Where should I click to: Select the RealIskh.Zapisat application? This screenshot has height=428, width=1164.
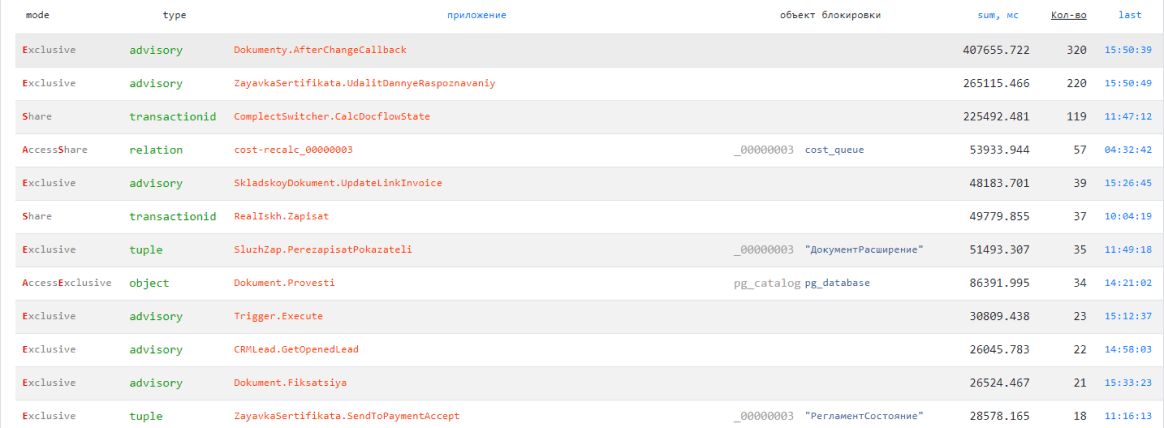[x=281, y=216]
